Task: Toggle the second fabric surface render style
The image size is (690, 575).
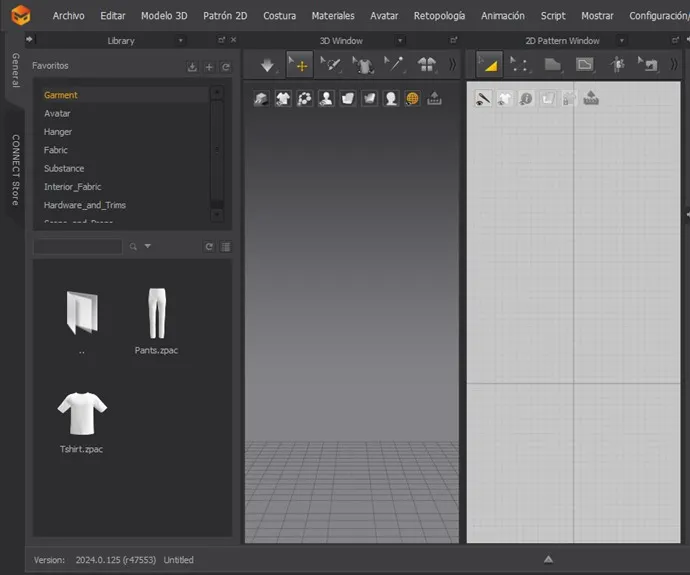Action: coord(369,99)
